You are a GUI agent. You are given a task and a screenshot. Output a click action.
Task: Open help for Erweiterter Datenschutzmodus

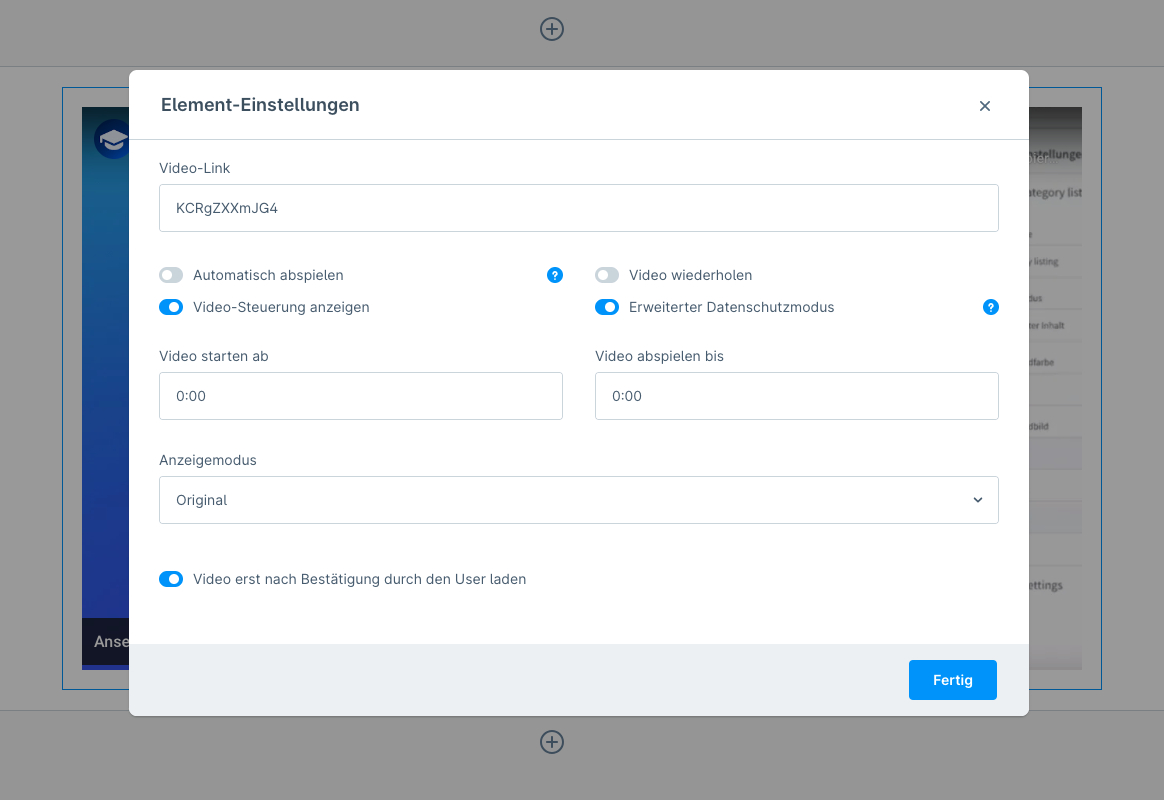(990, 307)
